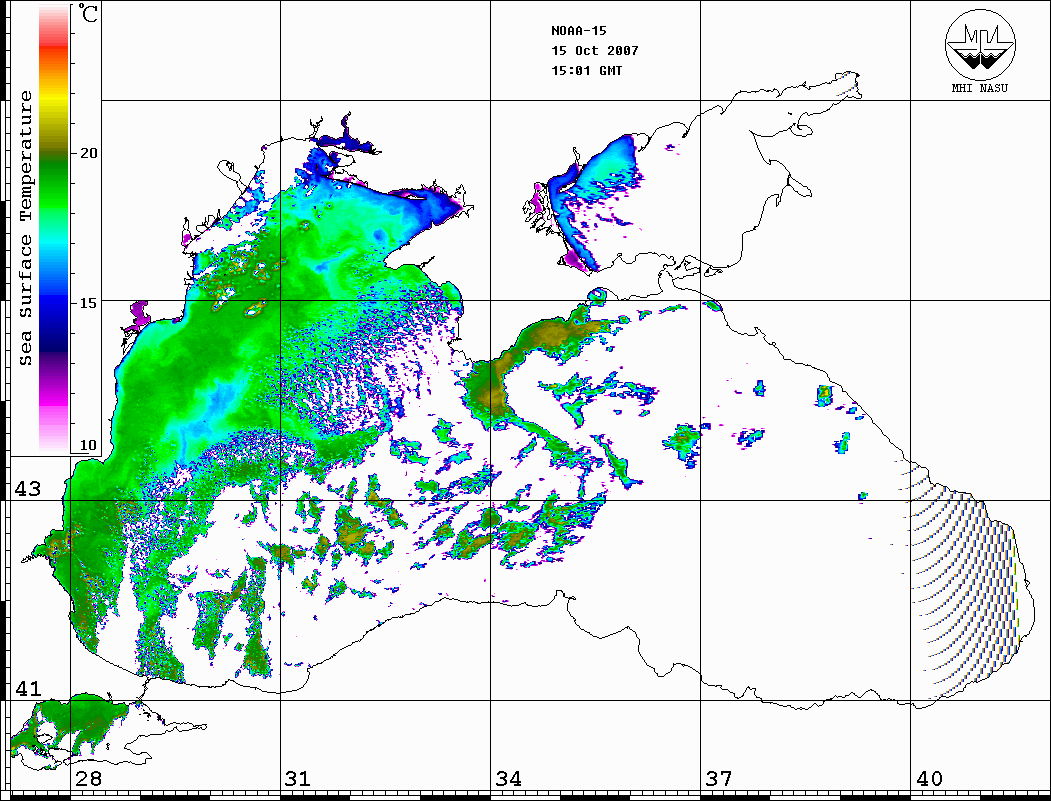Click the °C unit label
Viewport: 1051px width, 801px height.
point(88,14)
